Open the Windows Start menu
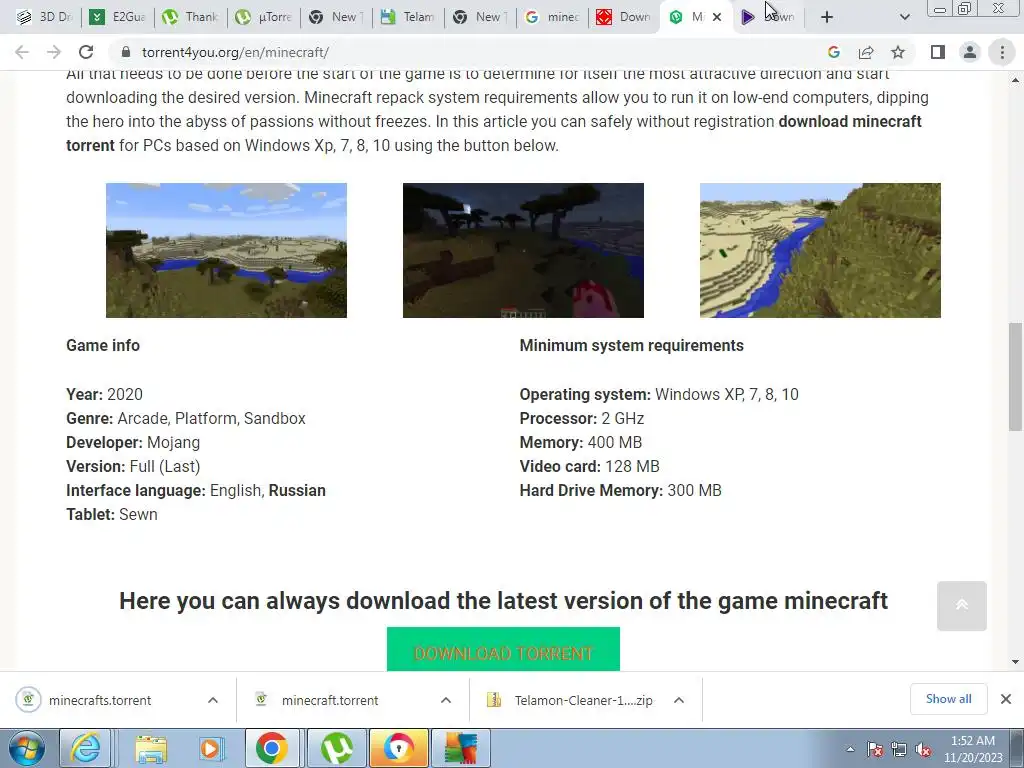Viewport: 1024px width, 768px height. 26,748
